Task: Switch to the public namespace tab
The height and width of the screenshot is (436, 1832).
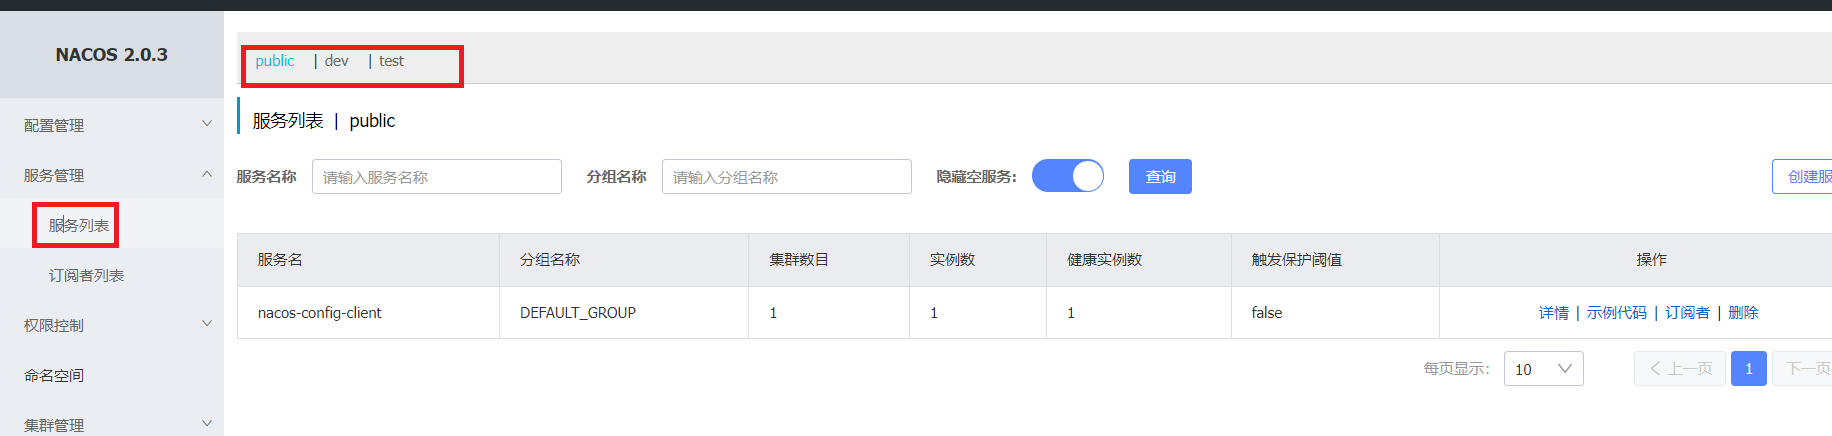Action: [x=274, y=61]
